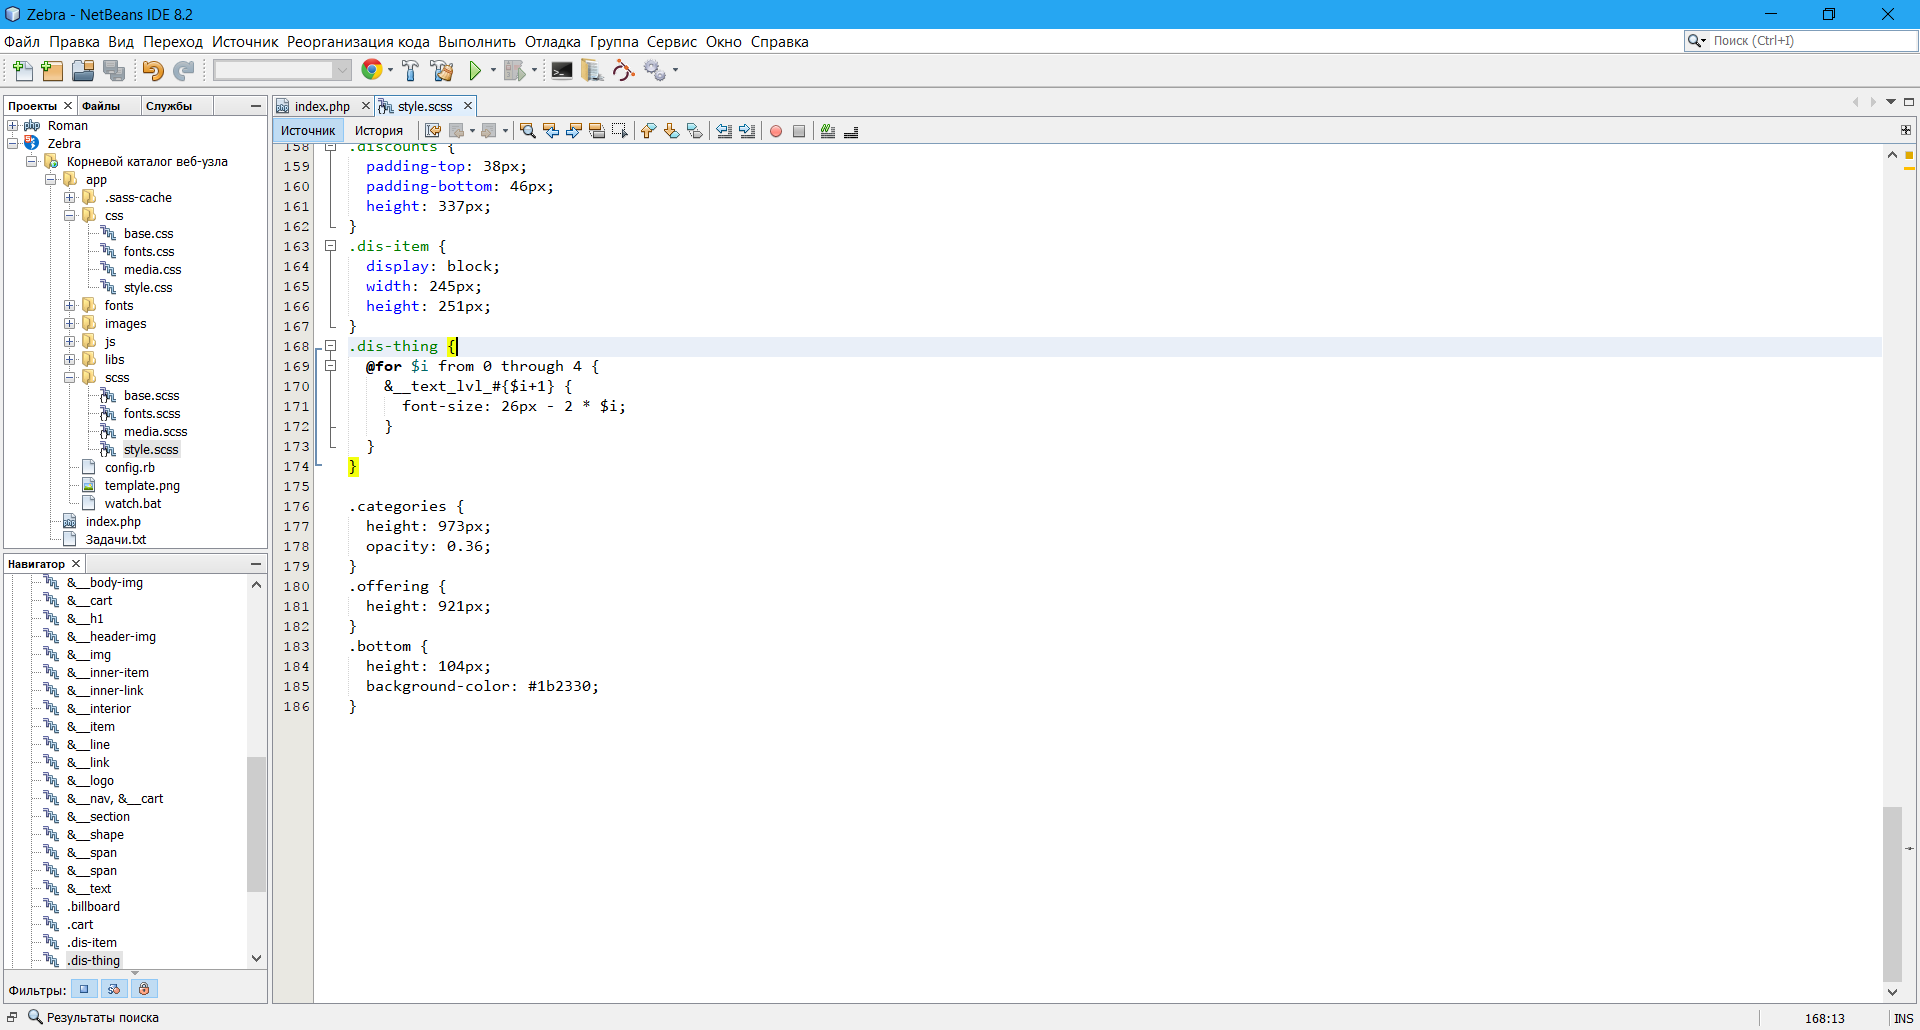Collapse the Zebra project node

point(13,143)
